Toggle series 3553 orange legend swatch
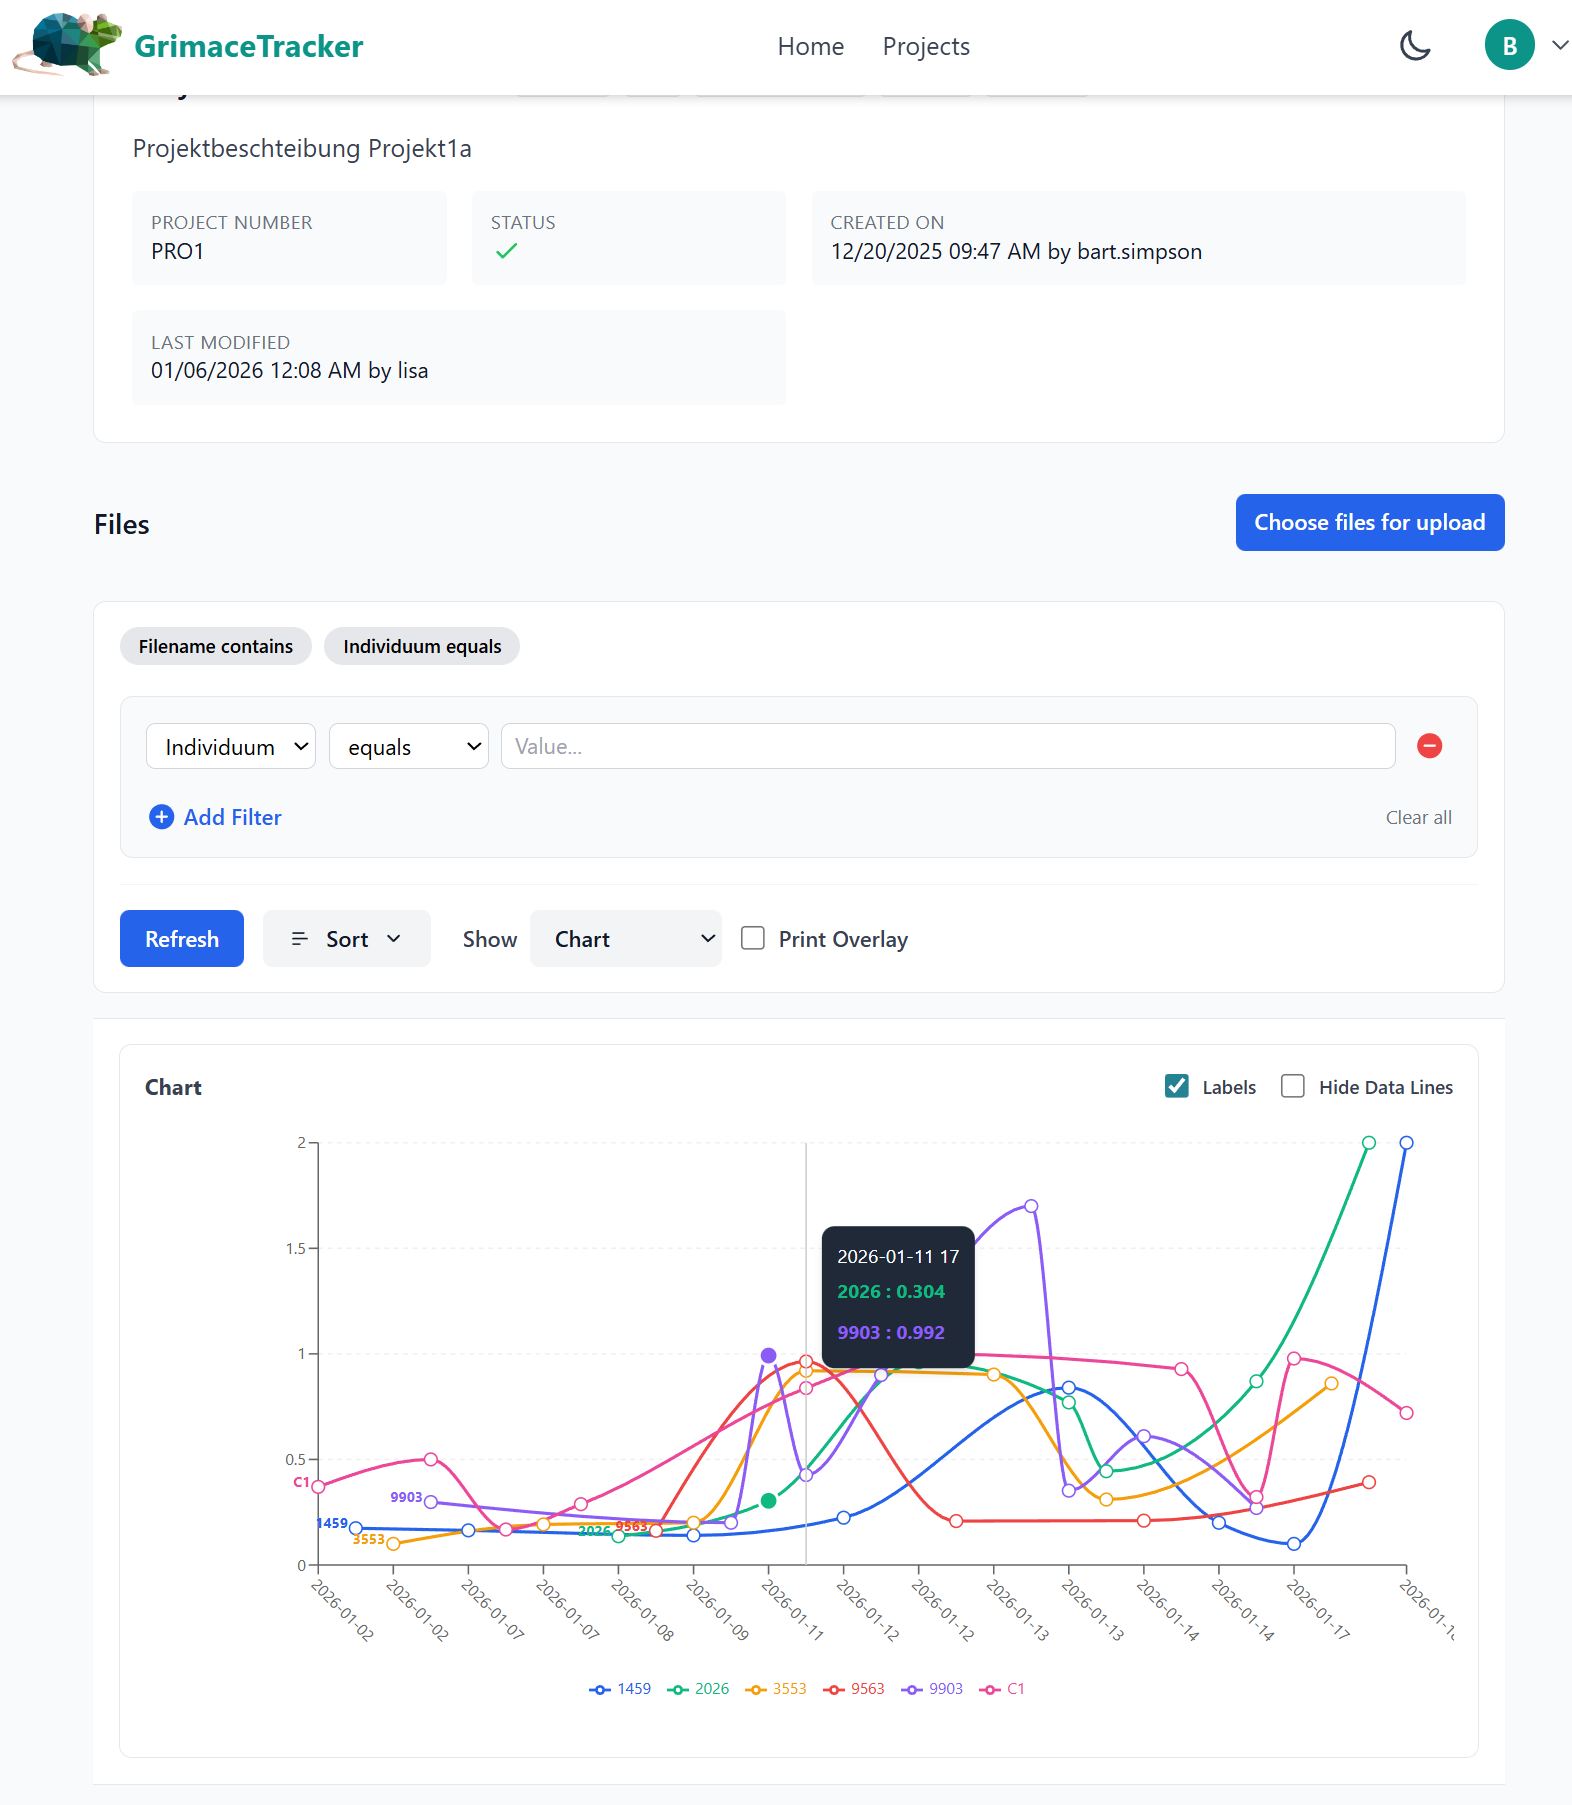Image resolution: width=1572 pixels, height=1805 pixels. tap(756, 1690)
